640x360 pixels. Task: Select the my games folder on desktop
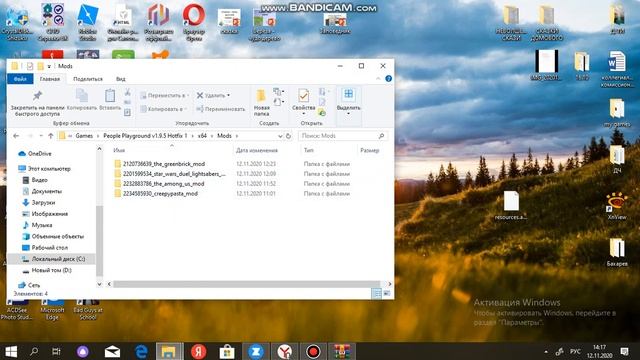pyautogui.click(x=617, y=113)
